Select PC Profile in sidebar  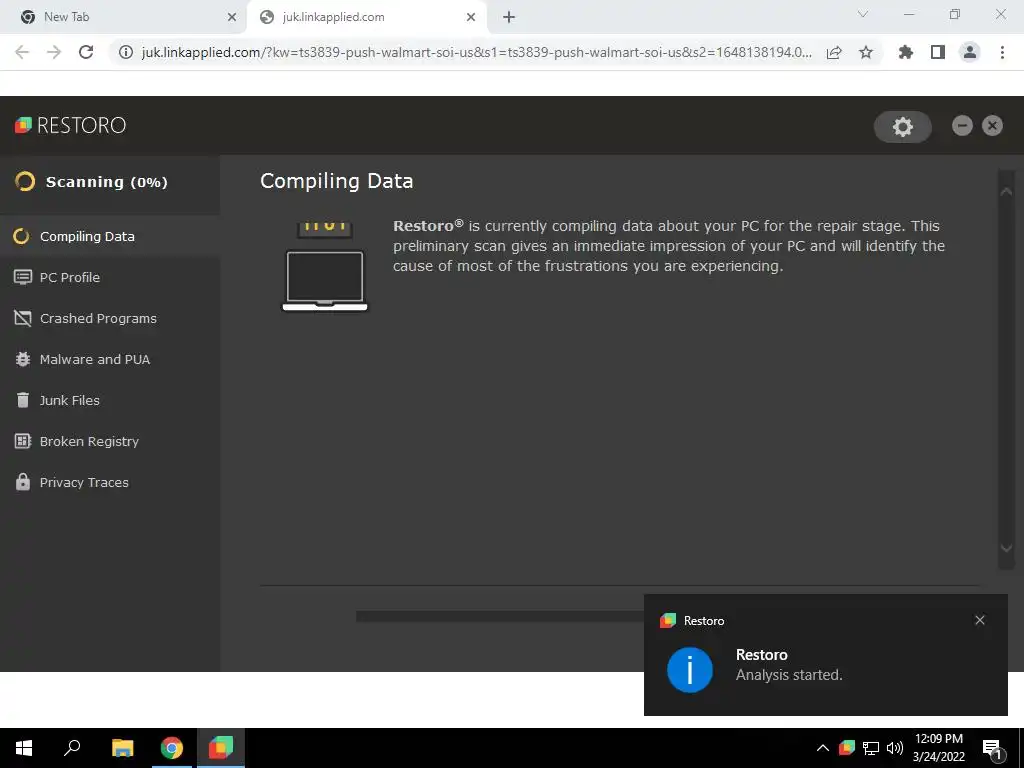[110, 278]
